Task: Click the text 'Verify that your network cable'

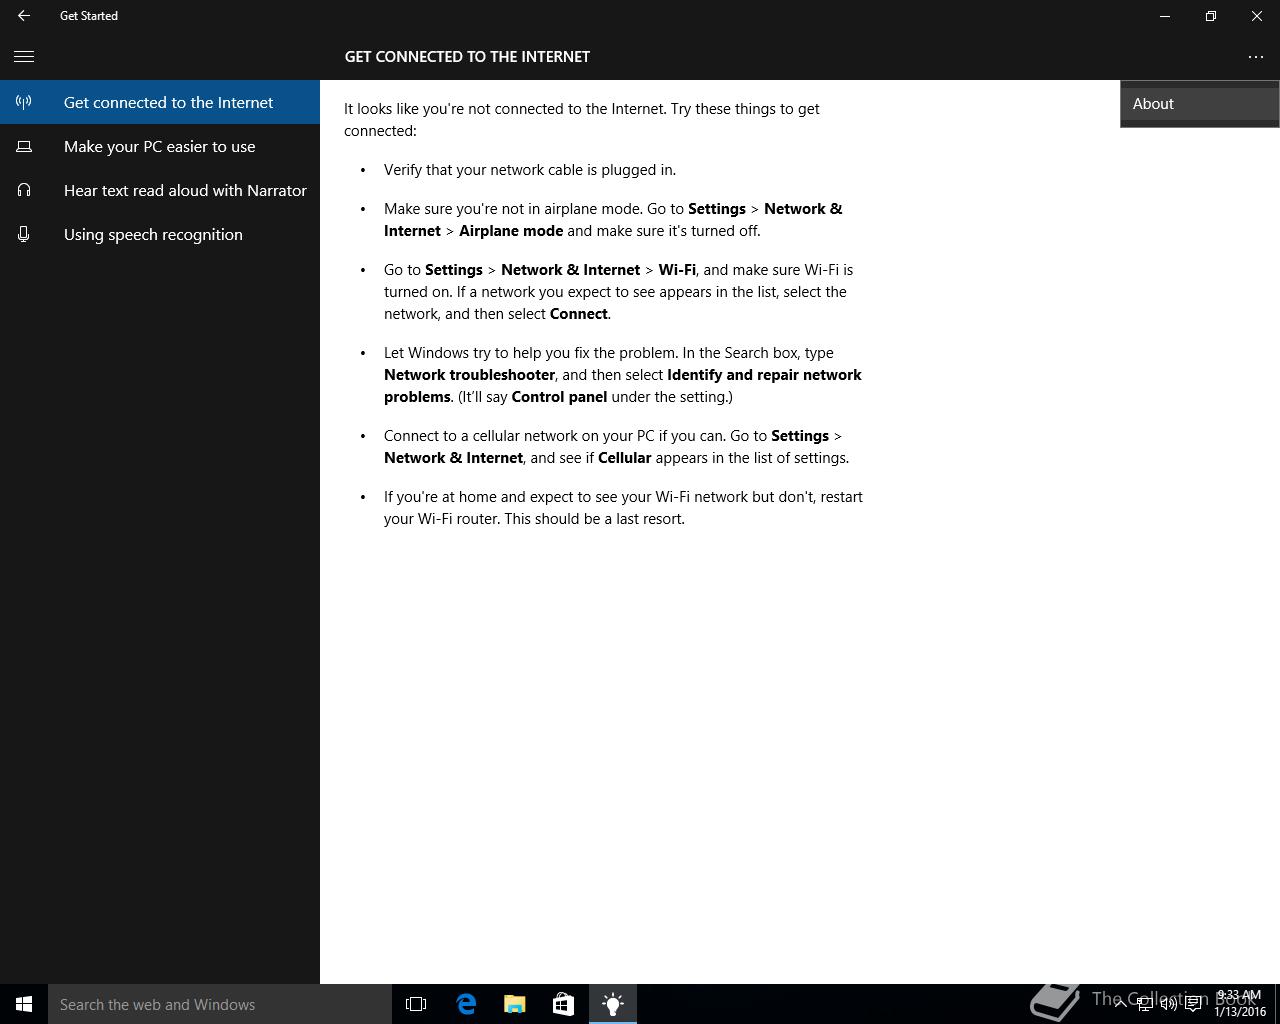Action: (x=483, y=170)
